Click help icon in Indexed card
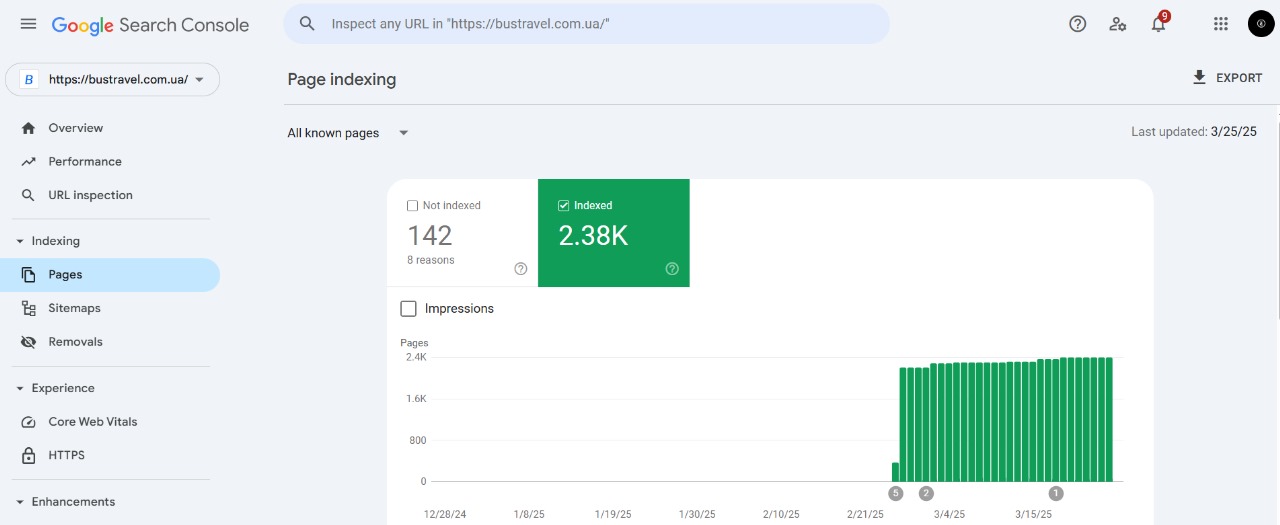The image size is (1280, 525). (x=672, y=268)
